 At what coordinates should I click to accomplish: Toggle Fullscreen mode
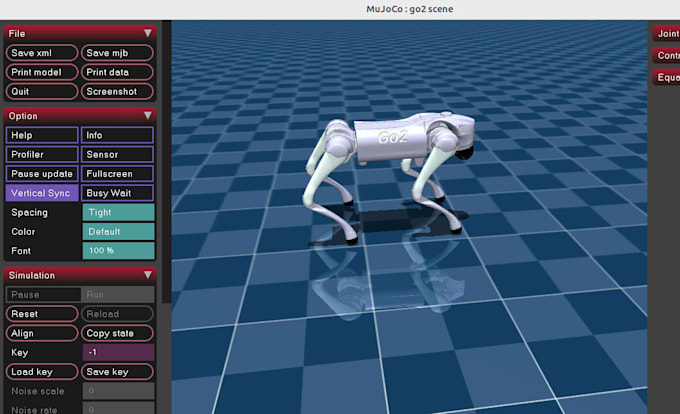pos(117,174)
